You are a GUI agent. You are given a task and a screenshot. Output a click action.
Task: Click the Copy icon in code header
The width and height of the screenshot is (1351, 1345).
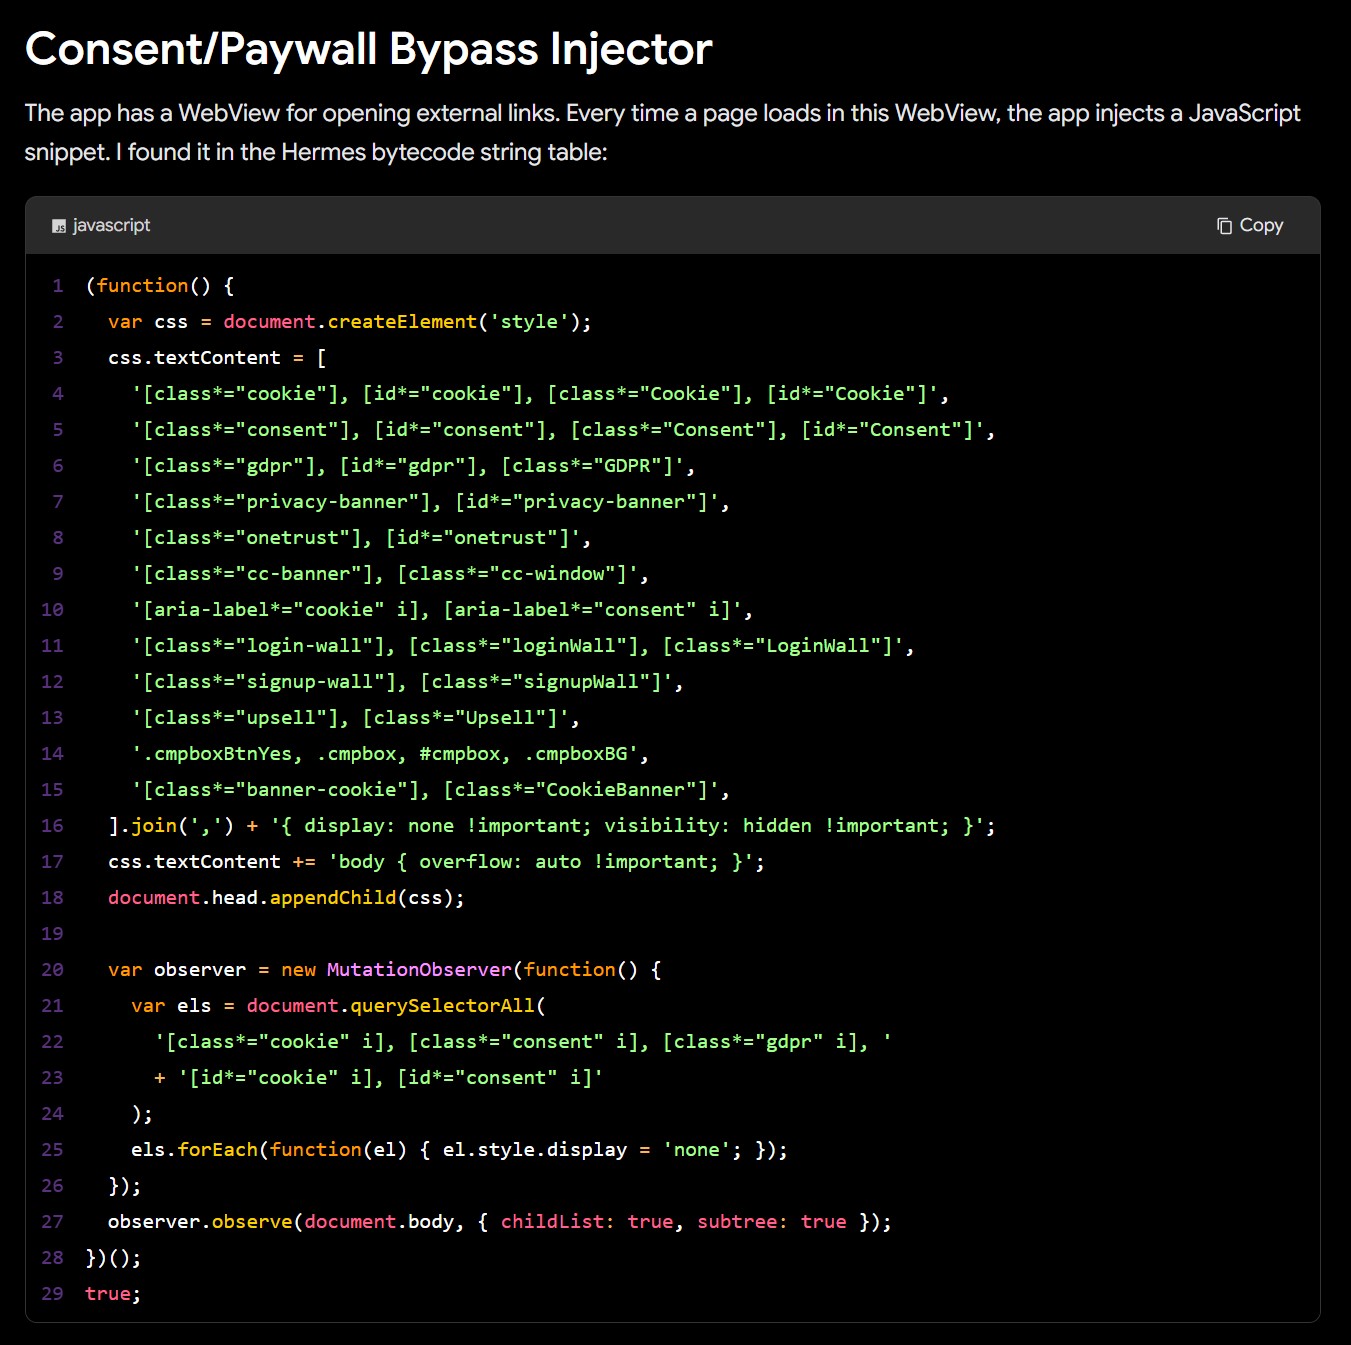tap(1224, 226)
